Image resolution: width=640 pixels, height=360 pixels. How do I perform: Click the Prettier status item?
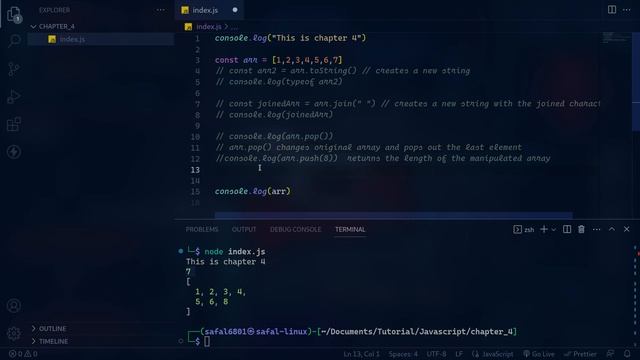point(580,354)
